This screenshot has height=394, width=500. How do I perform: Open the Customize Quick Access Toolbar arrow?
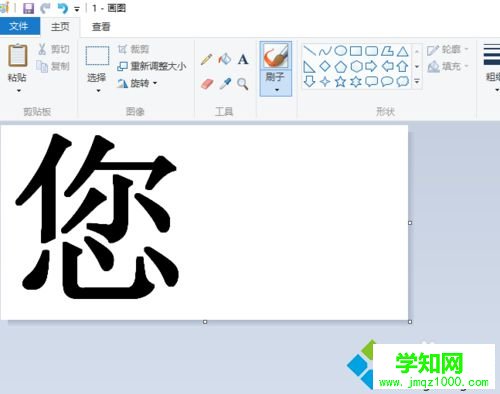(x=77, y=9)
